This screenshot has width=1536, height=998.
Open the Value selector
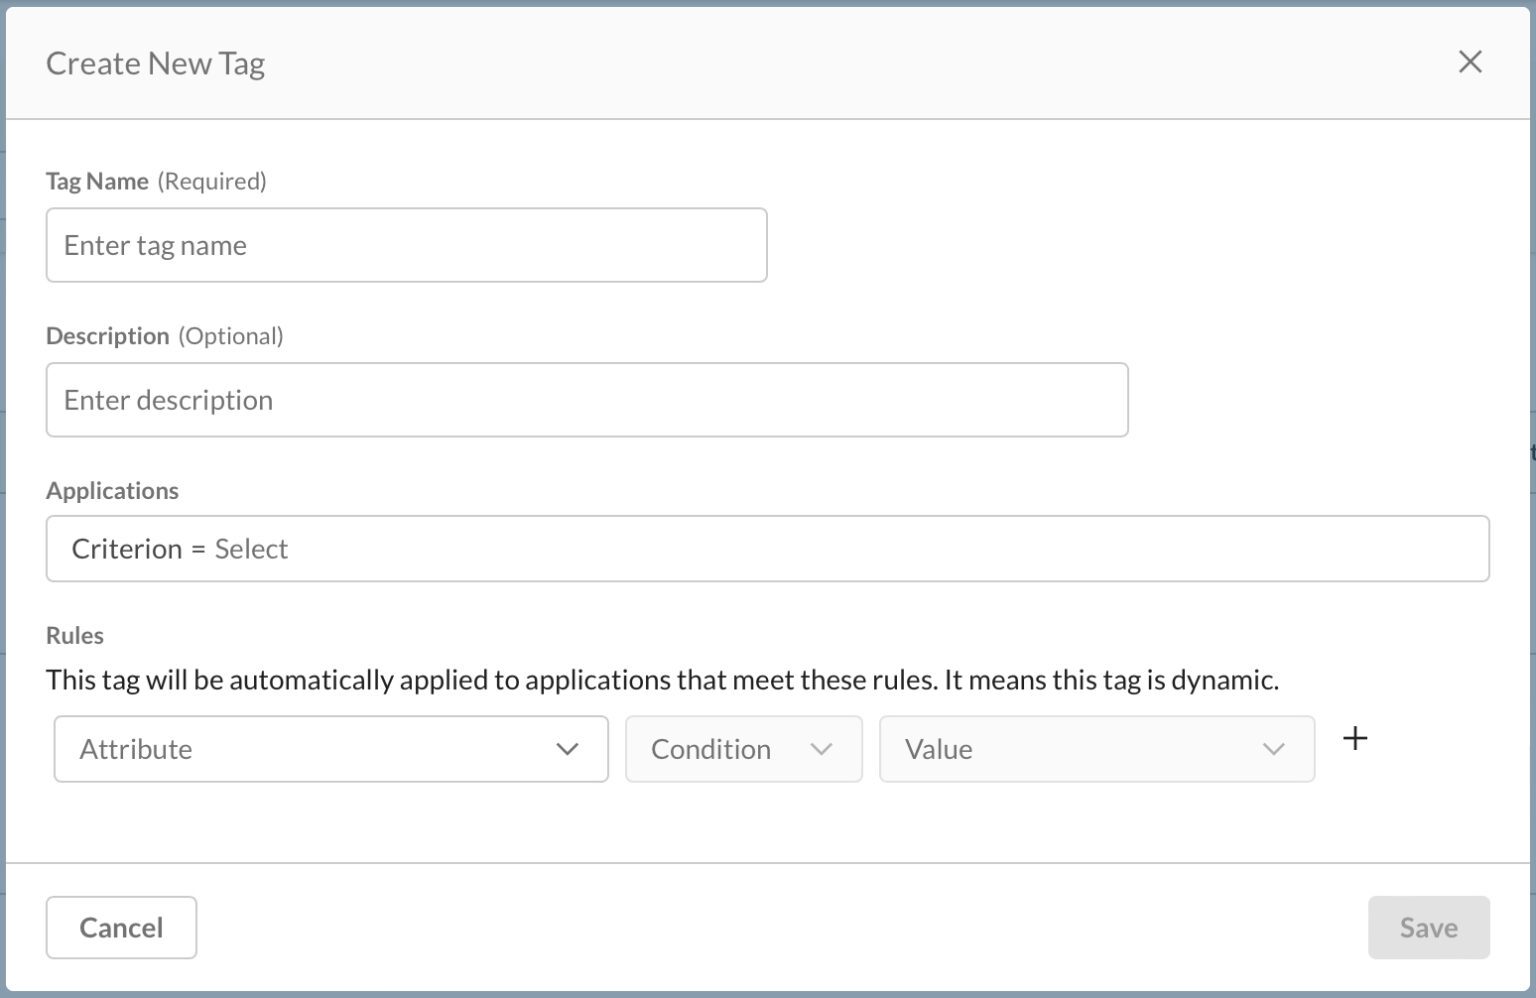point(1096,749)
